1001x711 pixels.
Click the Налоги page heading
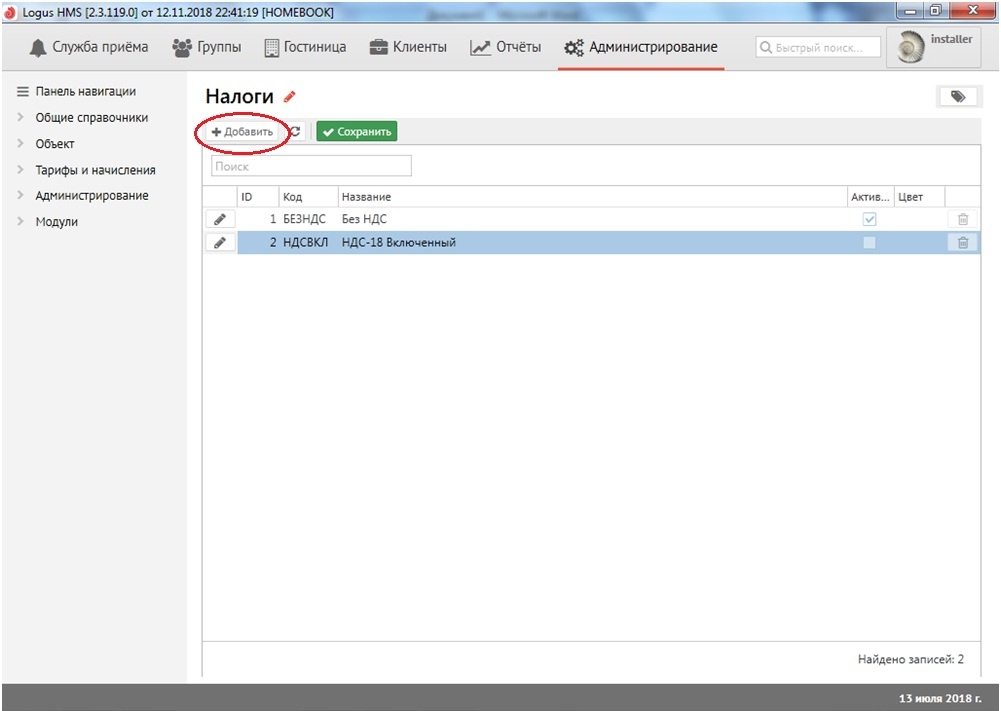tap(239, 96)
